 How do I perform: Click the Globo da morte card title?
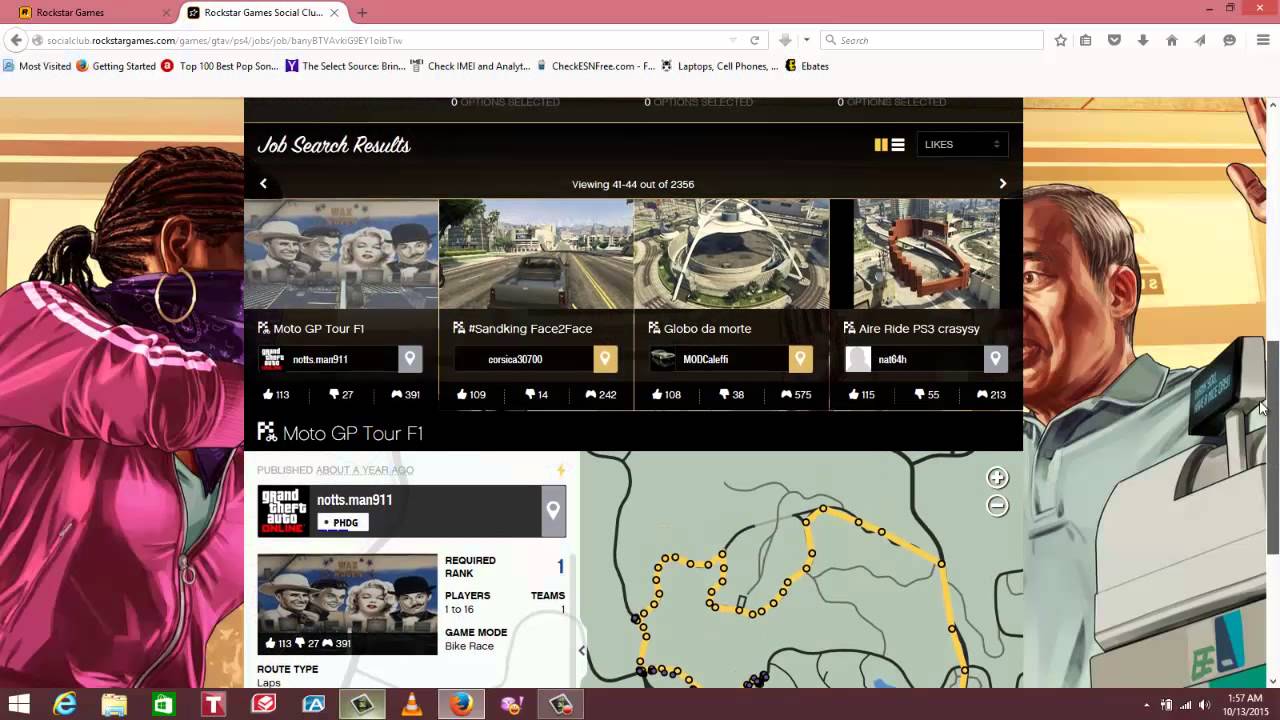coord(707,328)
